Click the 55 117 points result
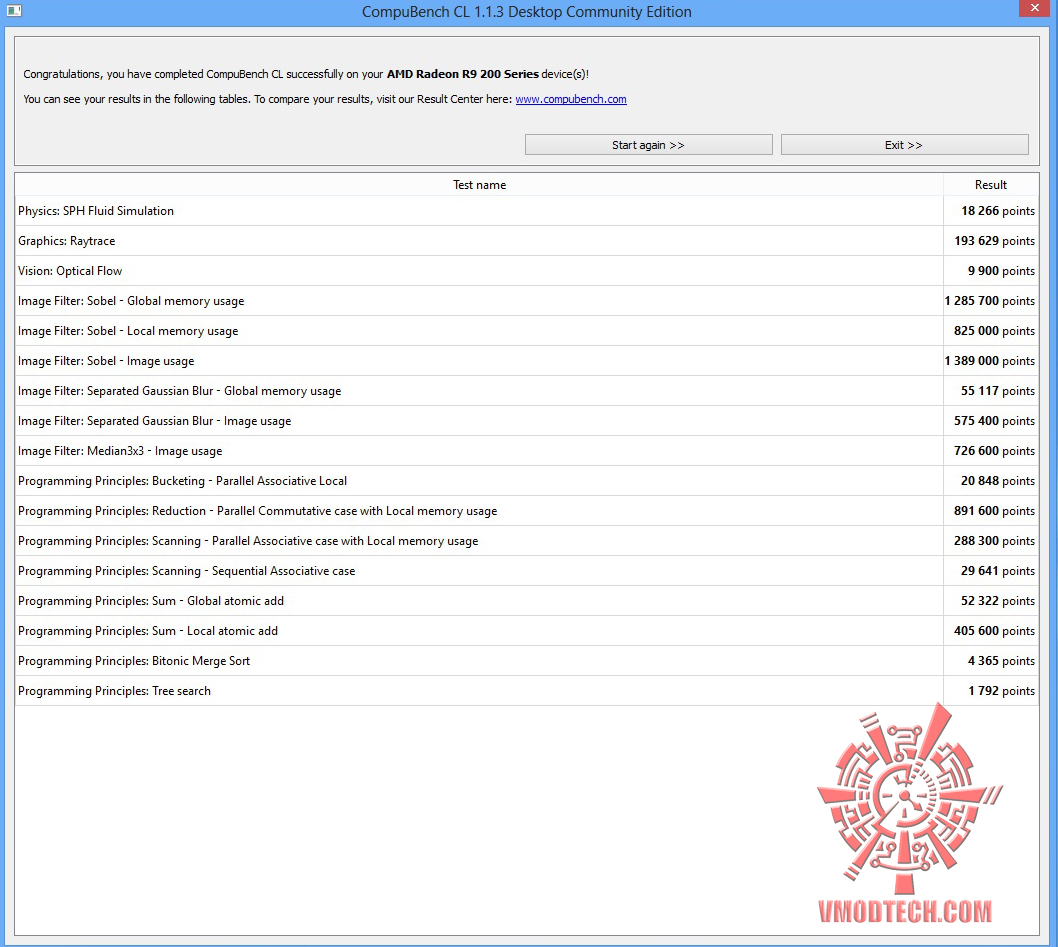1058x947 pixels. tap(998, 391)
